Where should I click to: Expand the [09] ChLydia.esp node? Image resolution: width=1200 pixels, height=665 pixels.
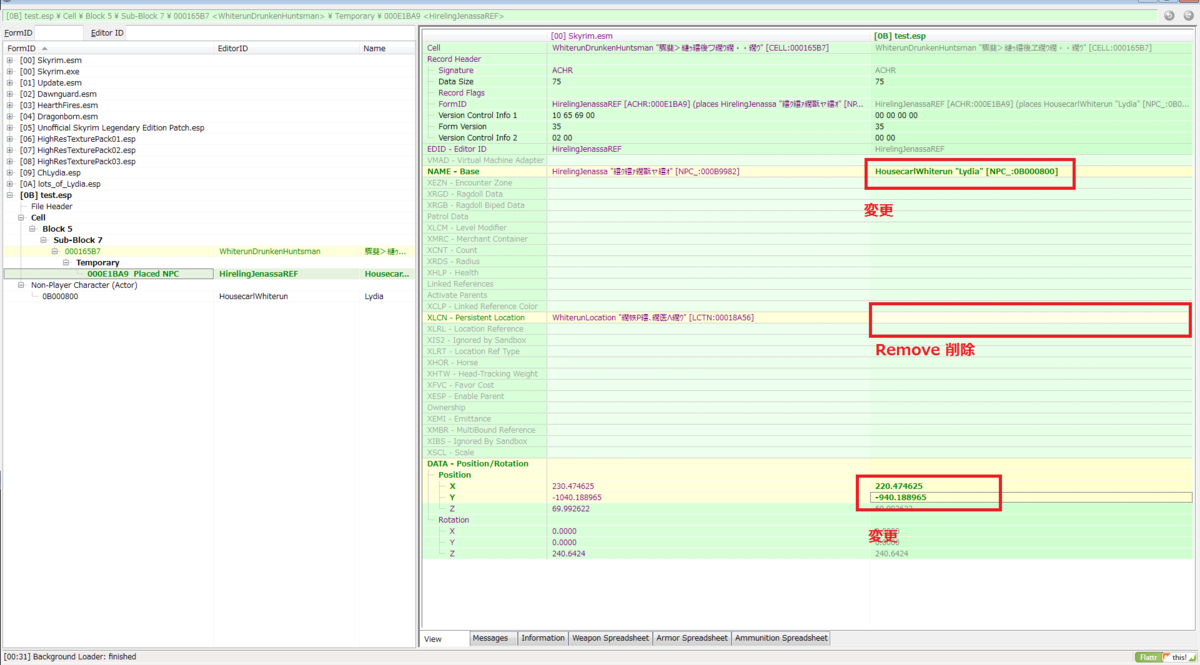tap(10, 172)
